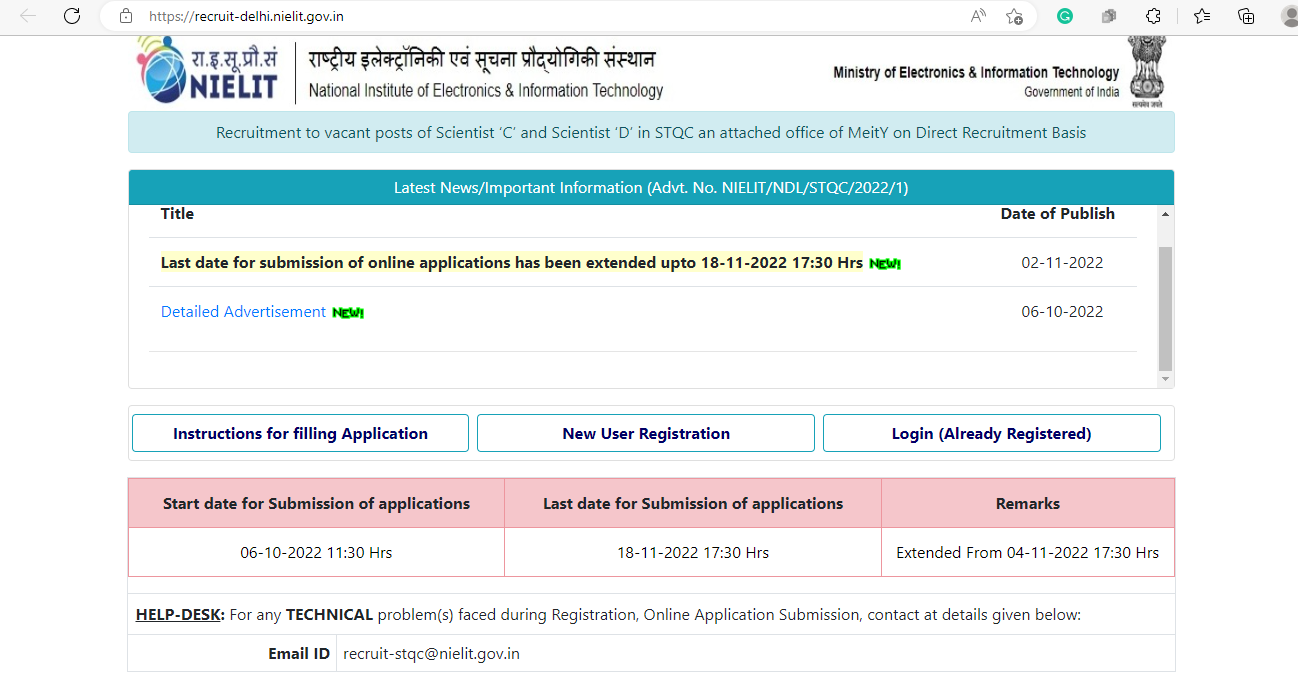1298x682 pixels.
Task: Click the 06-10-2022 publish date
Action: [x=1062, y=312]
